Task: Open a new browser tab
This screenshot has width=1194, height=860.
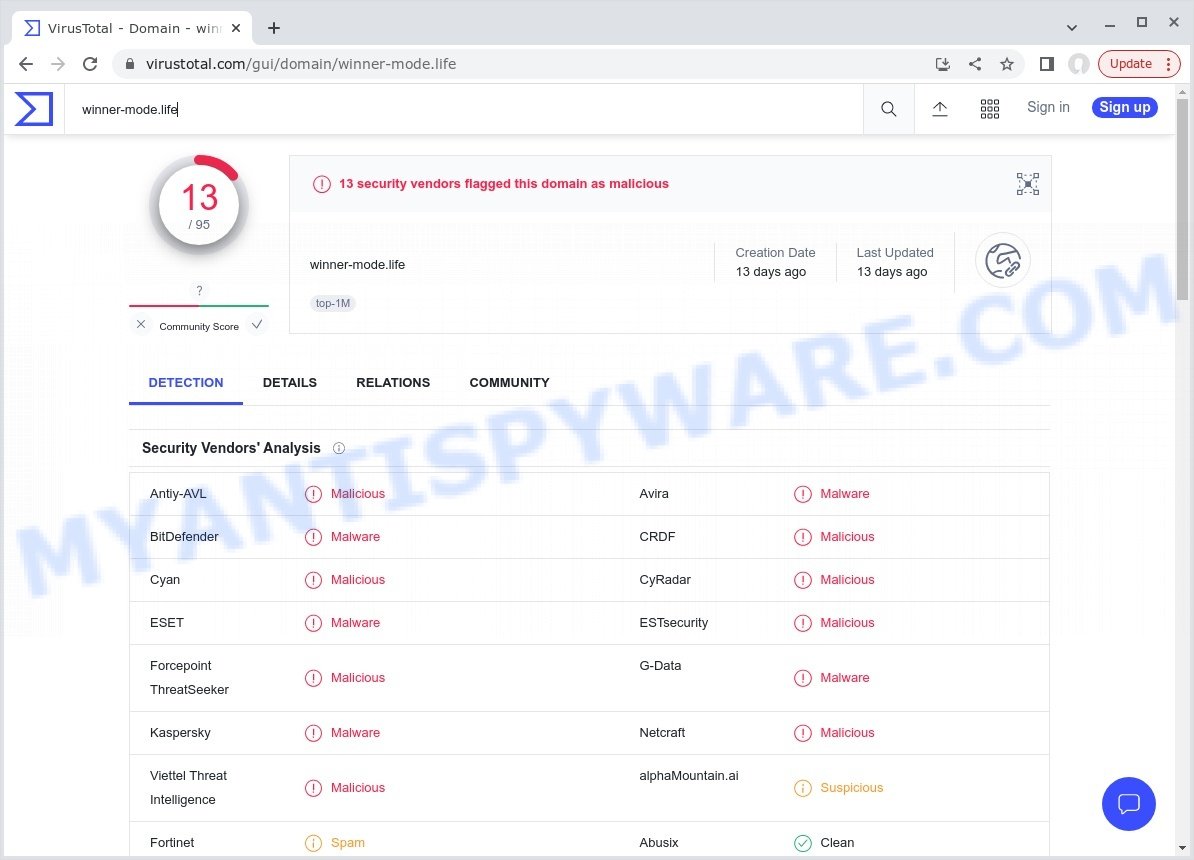Action: pyautogui.click(x=274, y=28)
